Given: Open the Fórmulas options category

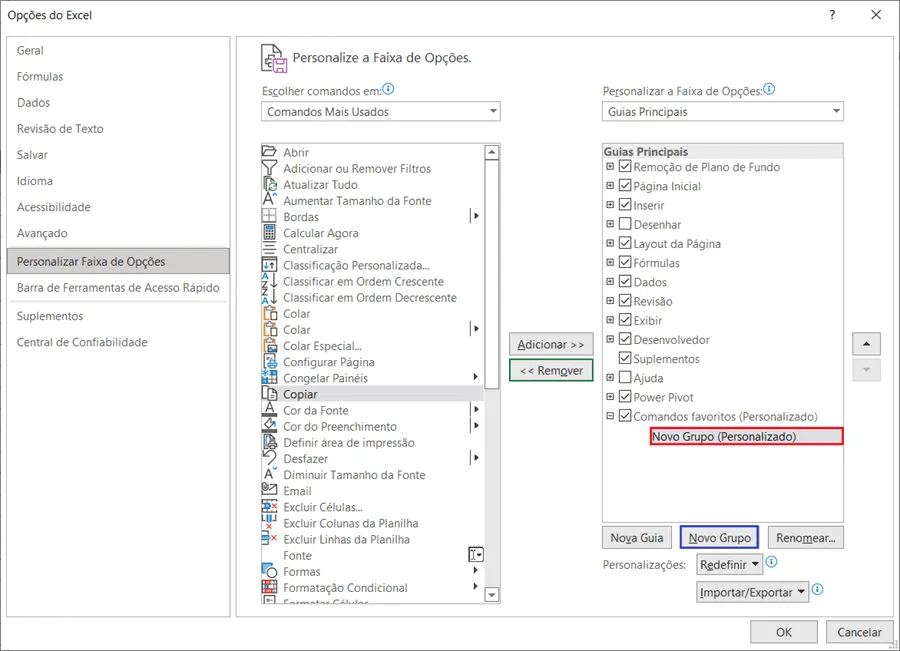Looking at the screenshot, I should (40, 76).
